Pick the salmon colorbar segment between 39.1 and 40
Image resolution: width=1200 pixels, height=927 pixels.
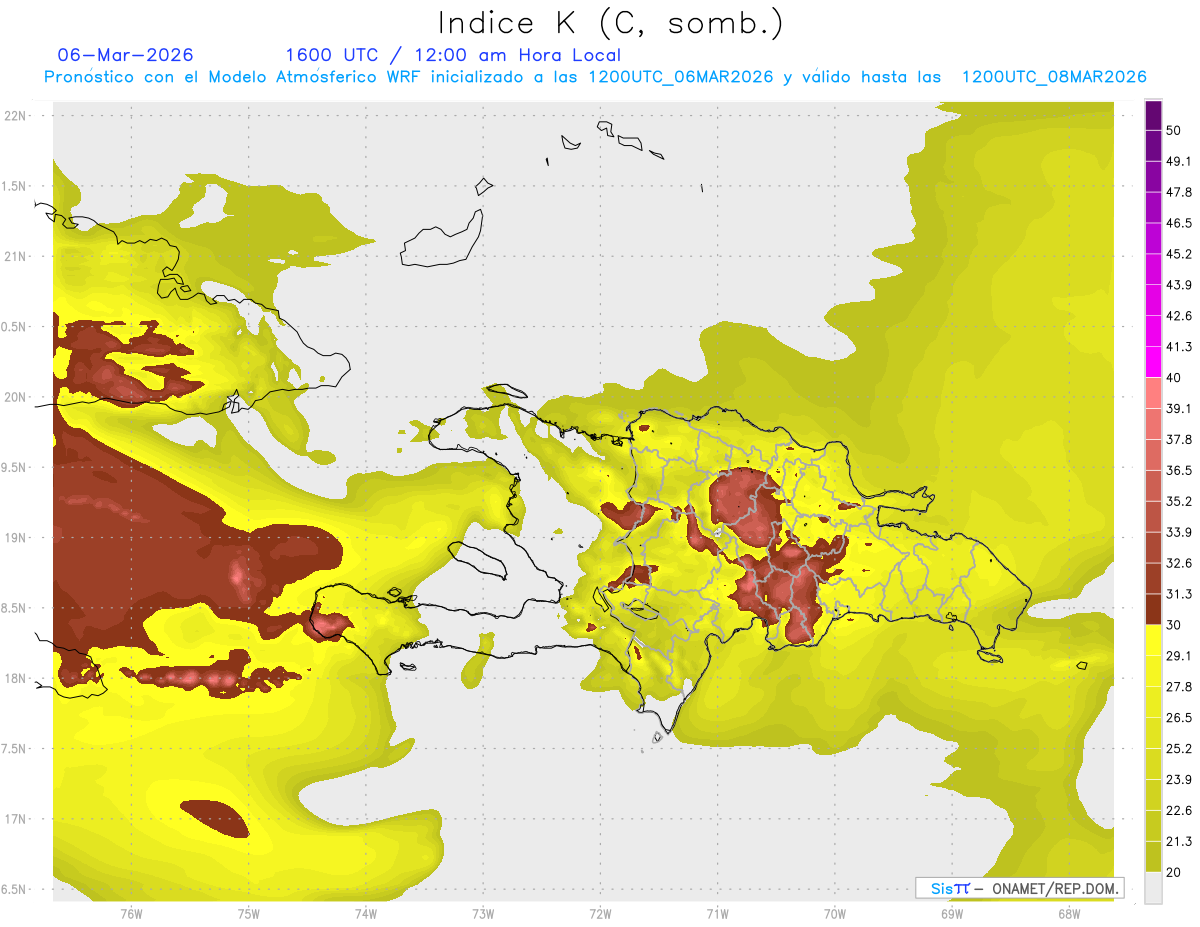point(1153,393)
